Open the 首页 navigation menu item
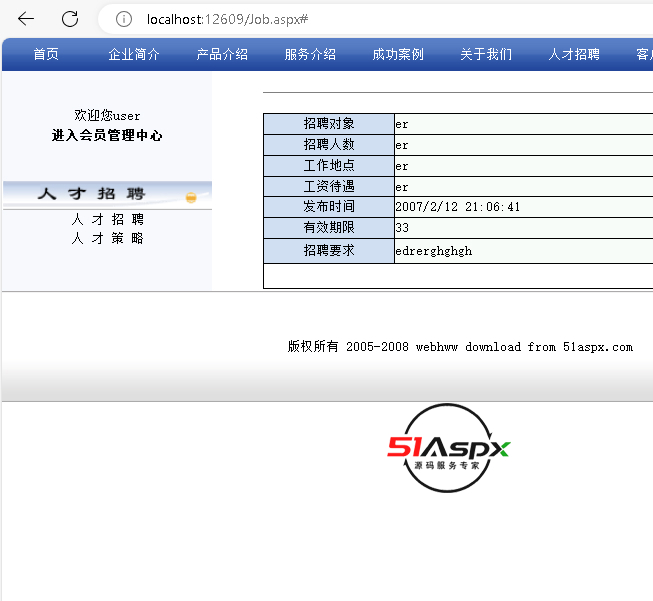Image resolution: width=653 pixels, height=601 pixels. tap(46, 55)
